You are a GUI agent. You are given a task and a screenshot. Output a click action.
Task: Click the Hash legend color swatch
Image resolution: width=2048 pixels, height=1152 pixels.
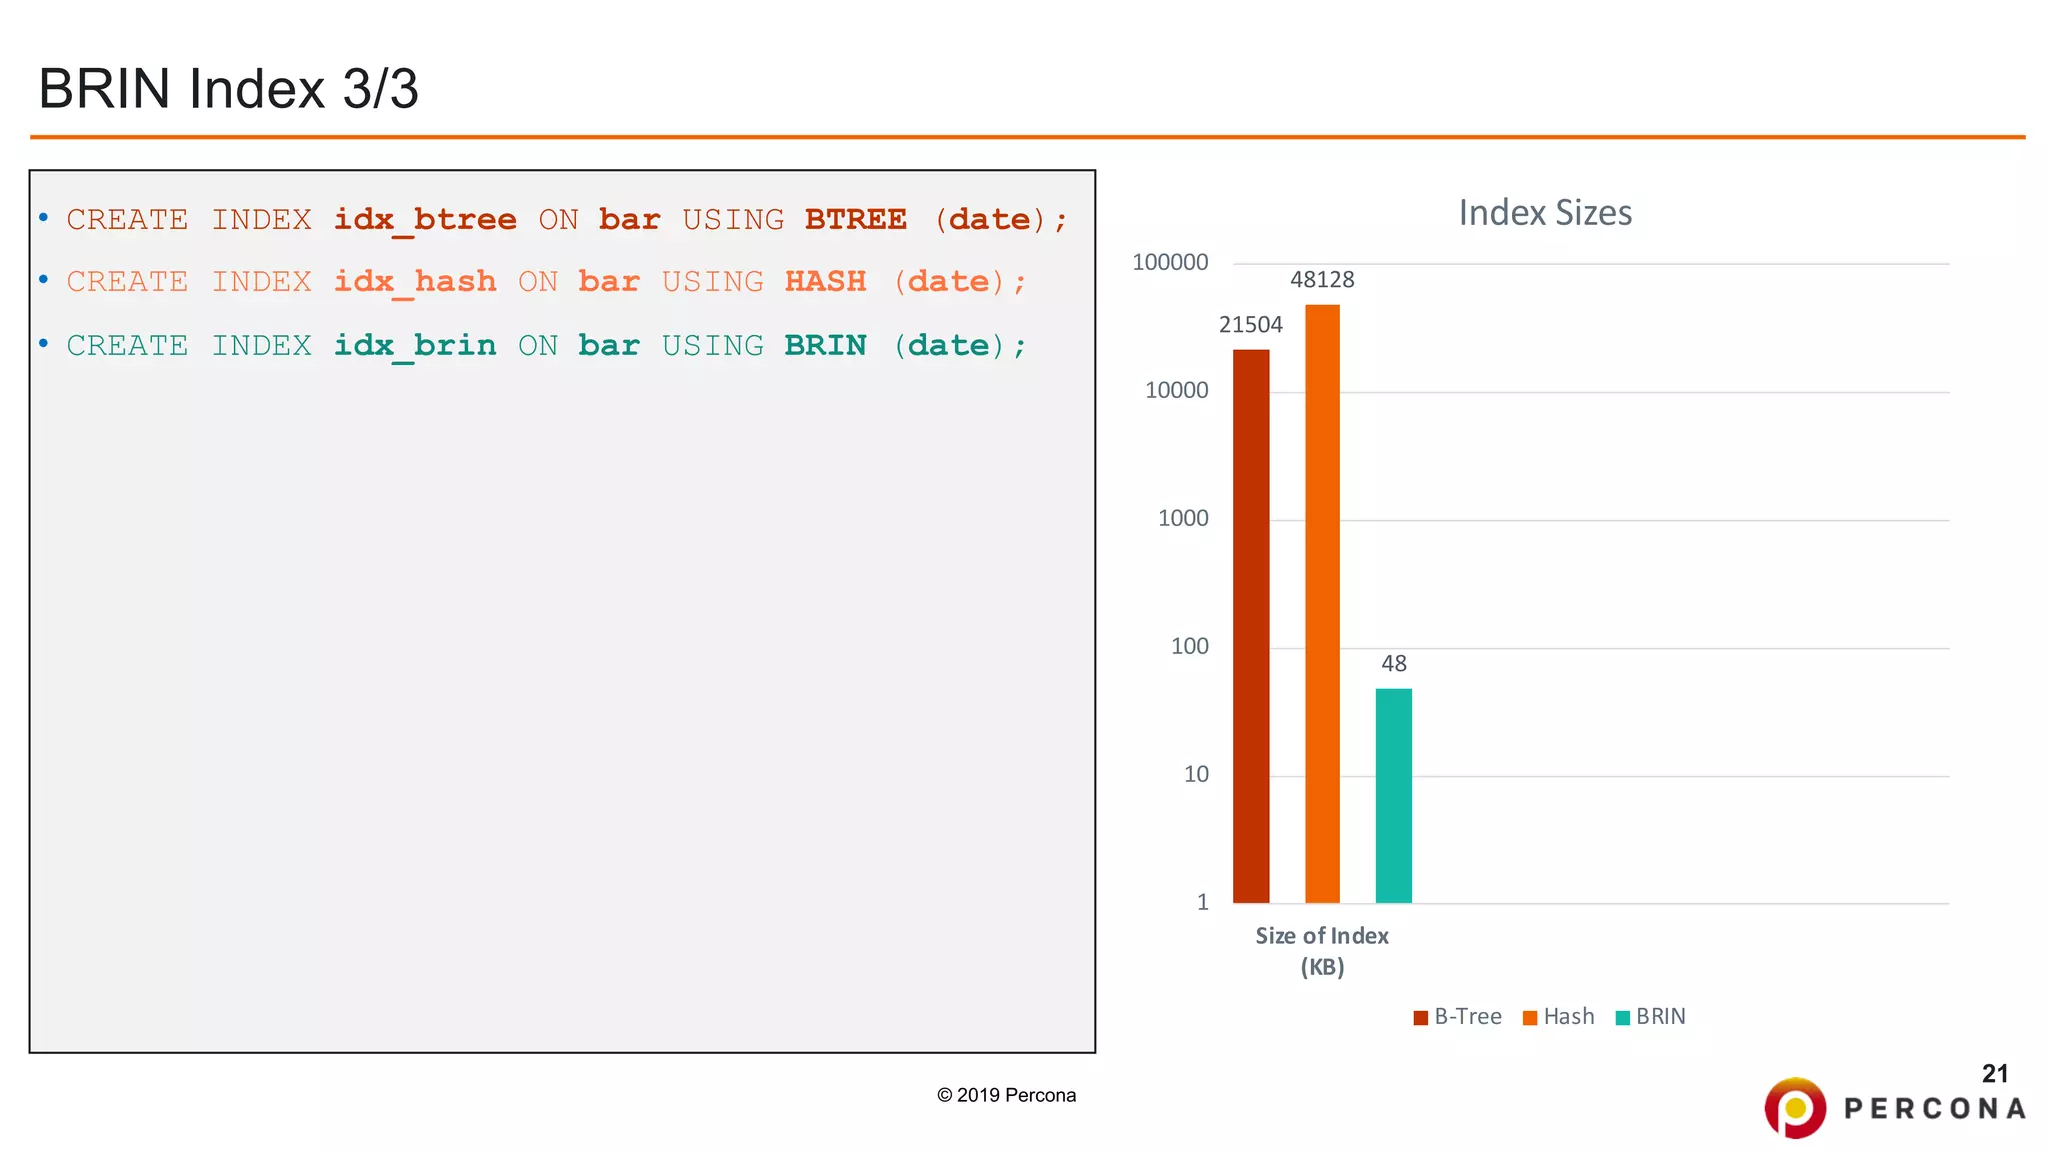coord(1529,1018)
